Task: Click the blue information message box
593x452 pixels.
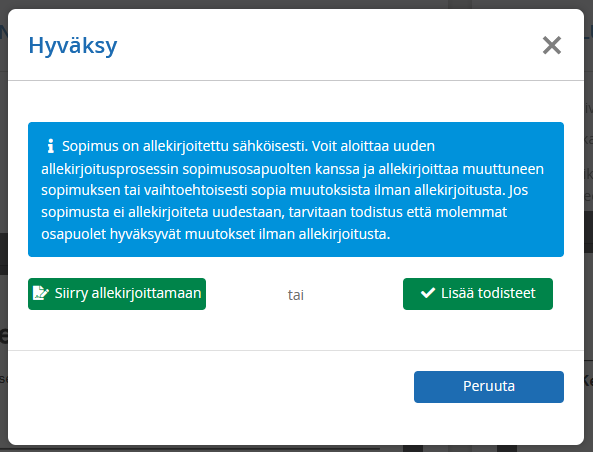Action: point(296,189)
